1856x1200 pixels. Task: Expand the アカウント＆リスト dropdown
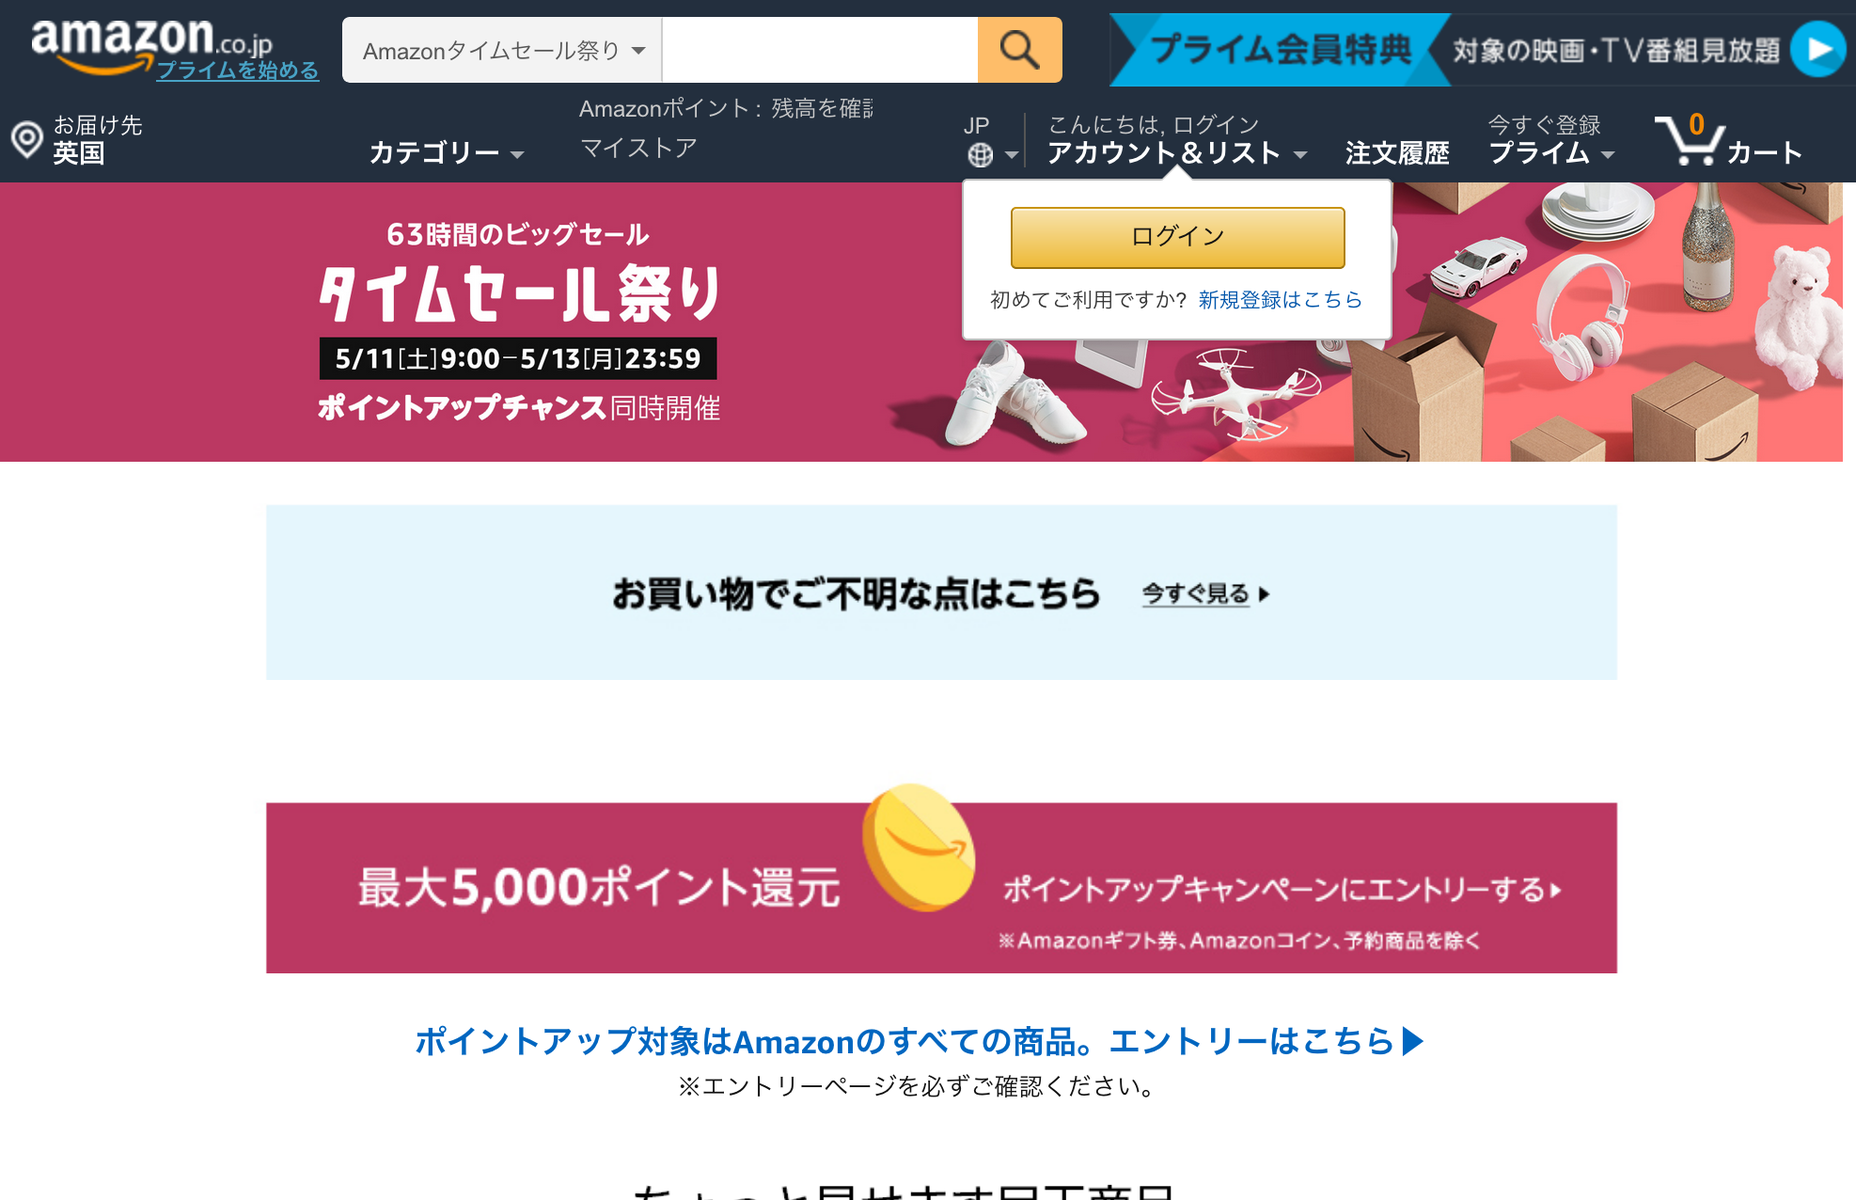coord(1177,153)
